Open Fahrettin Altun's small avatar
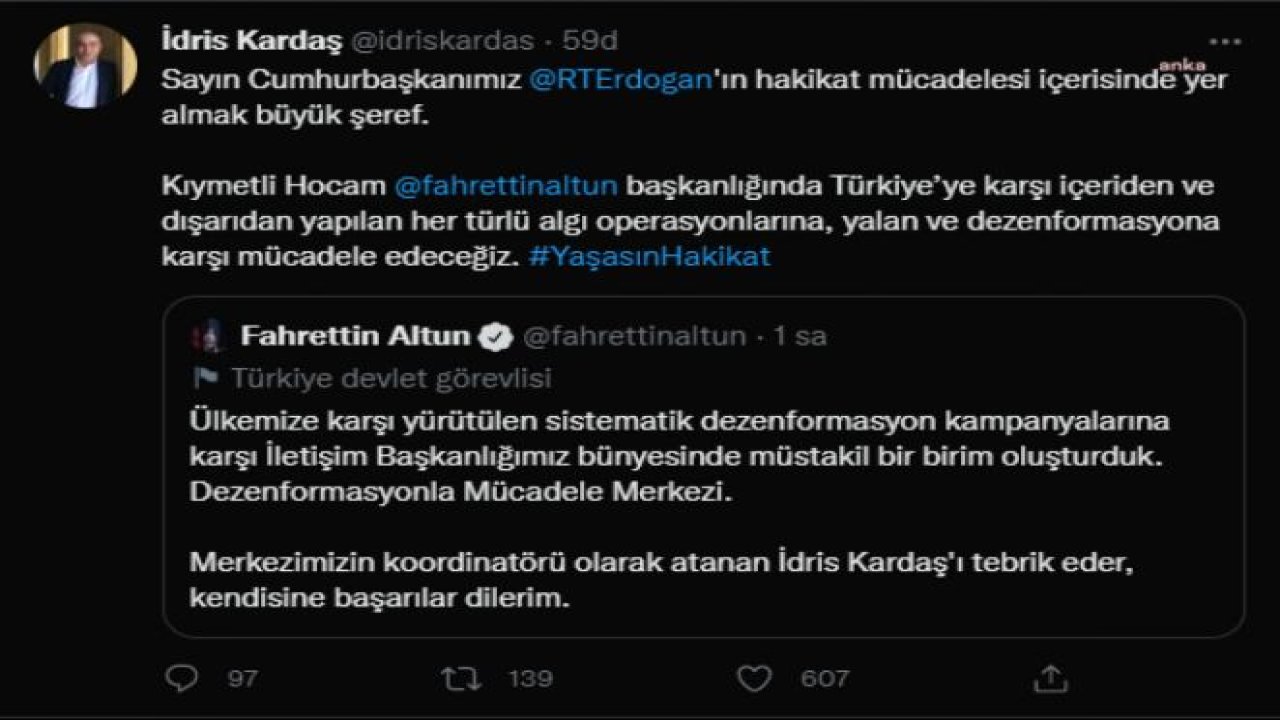The height and width of the screenshot is (720, 1280). tap(211, 337)
